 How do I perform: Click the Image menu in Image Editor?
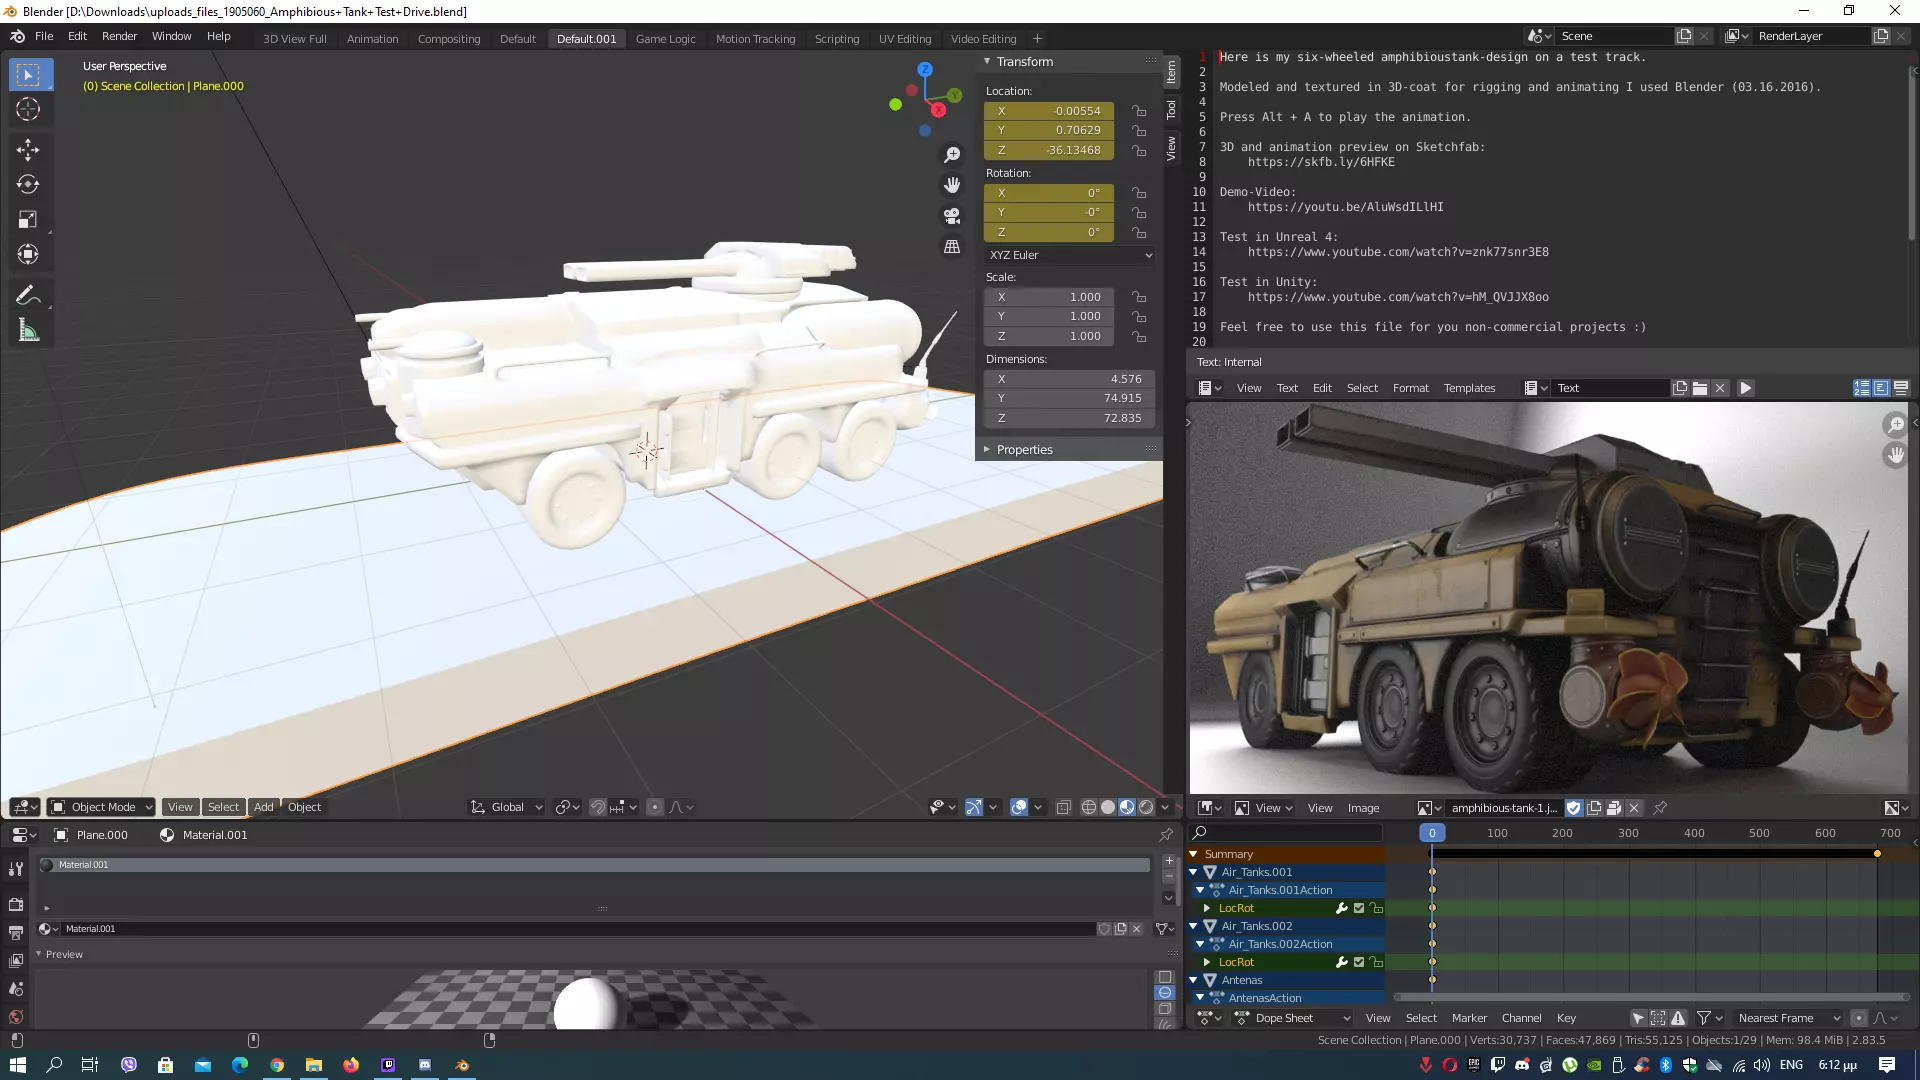point(1363,808)
